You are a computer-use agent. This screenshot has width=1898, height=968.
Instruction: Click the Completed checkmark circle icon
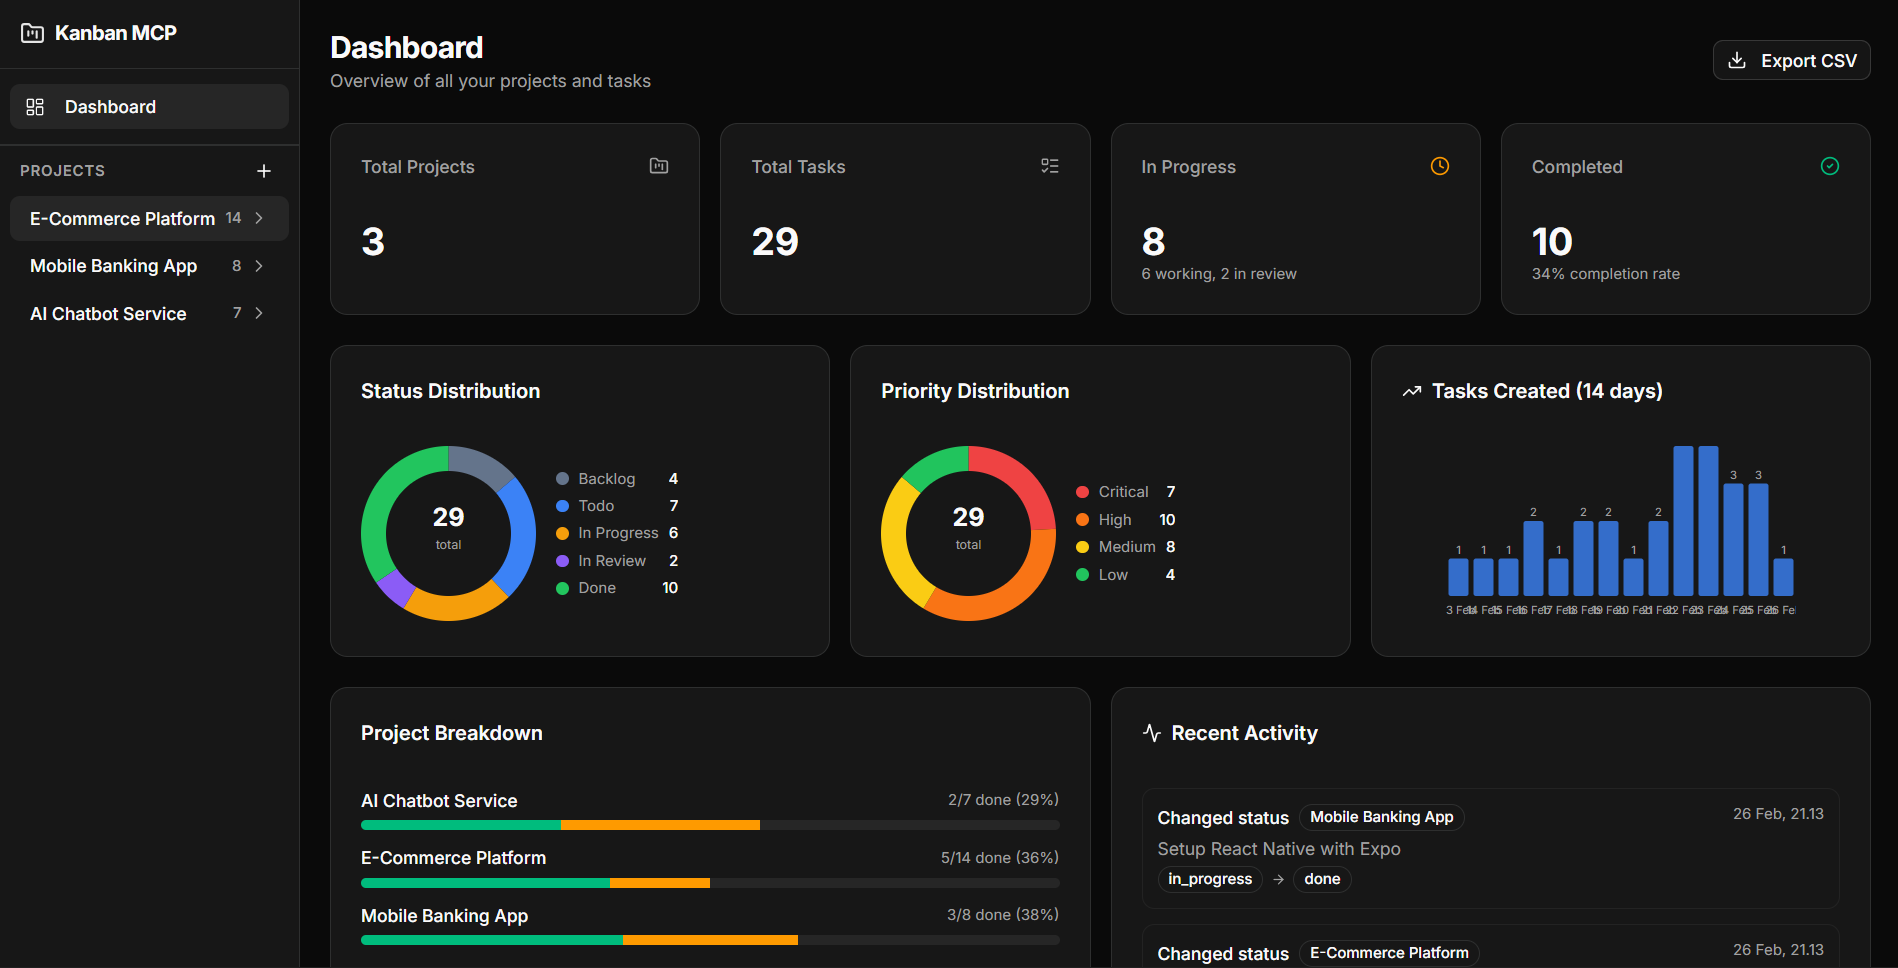pos(1829,166)
